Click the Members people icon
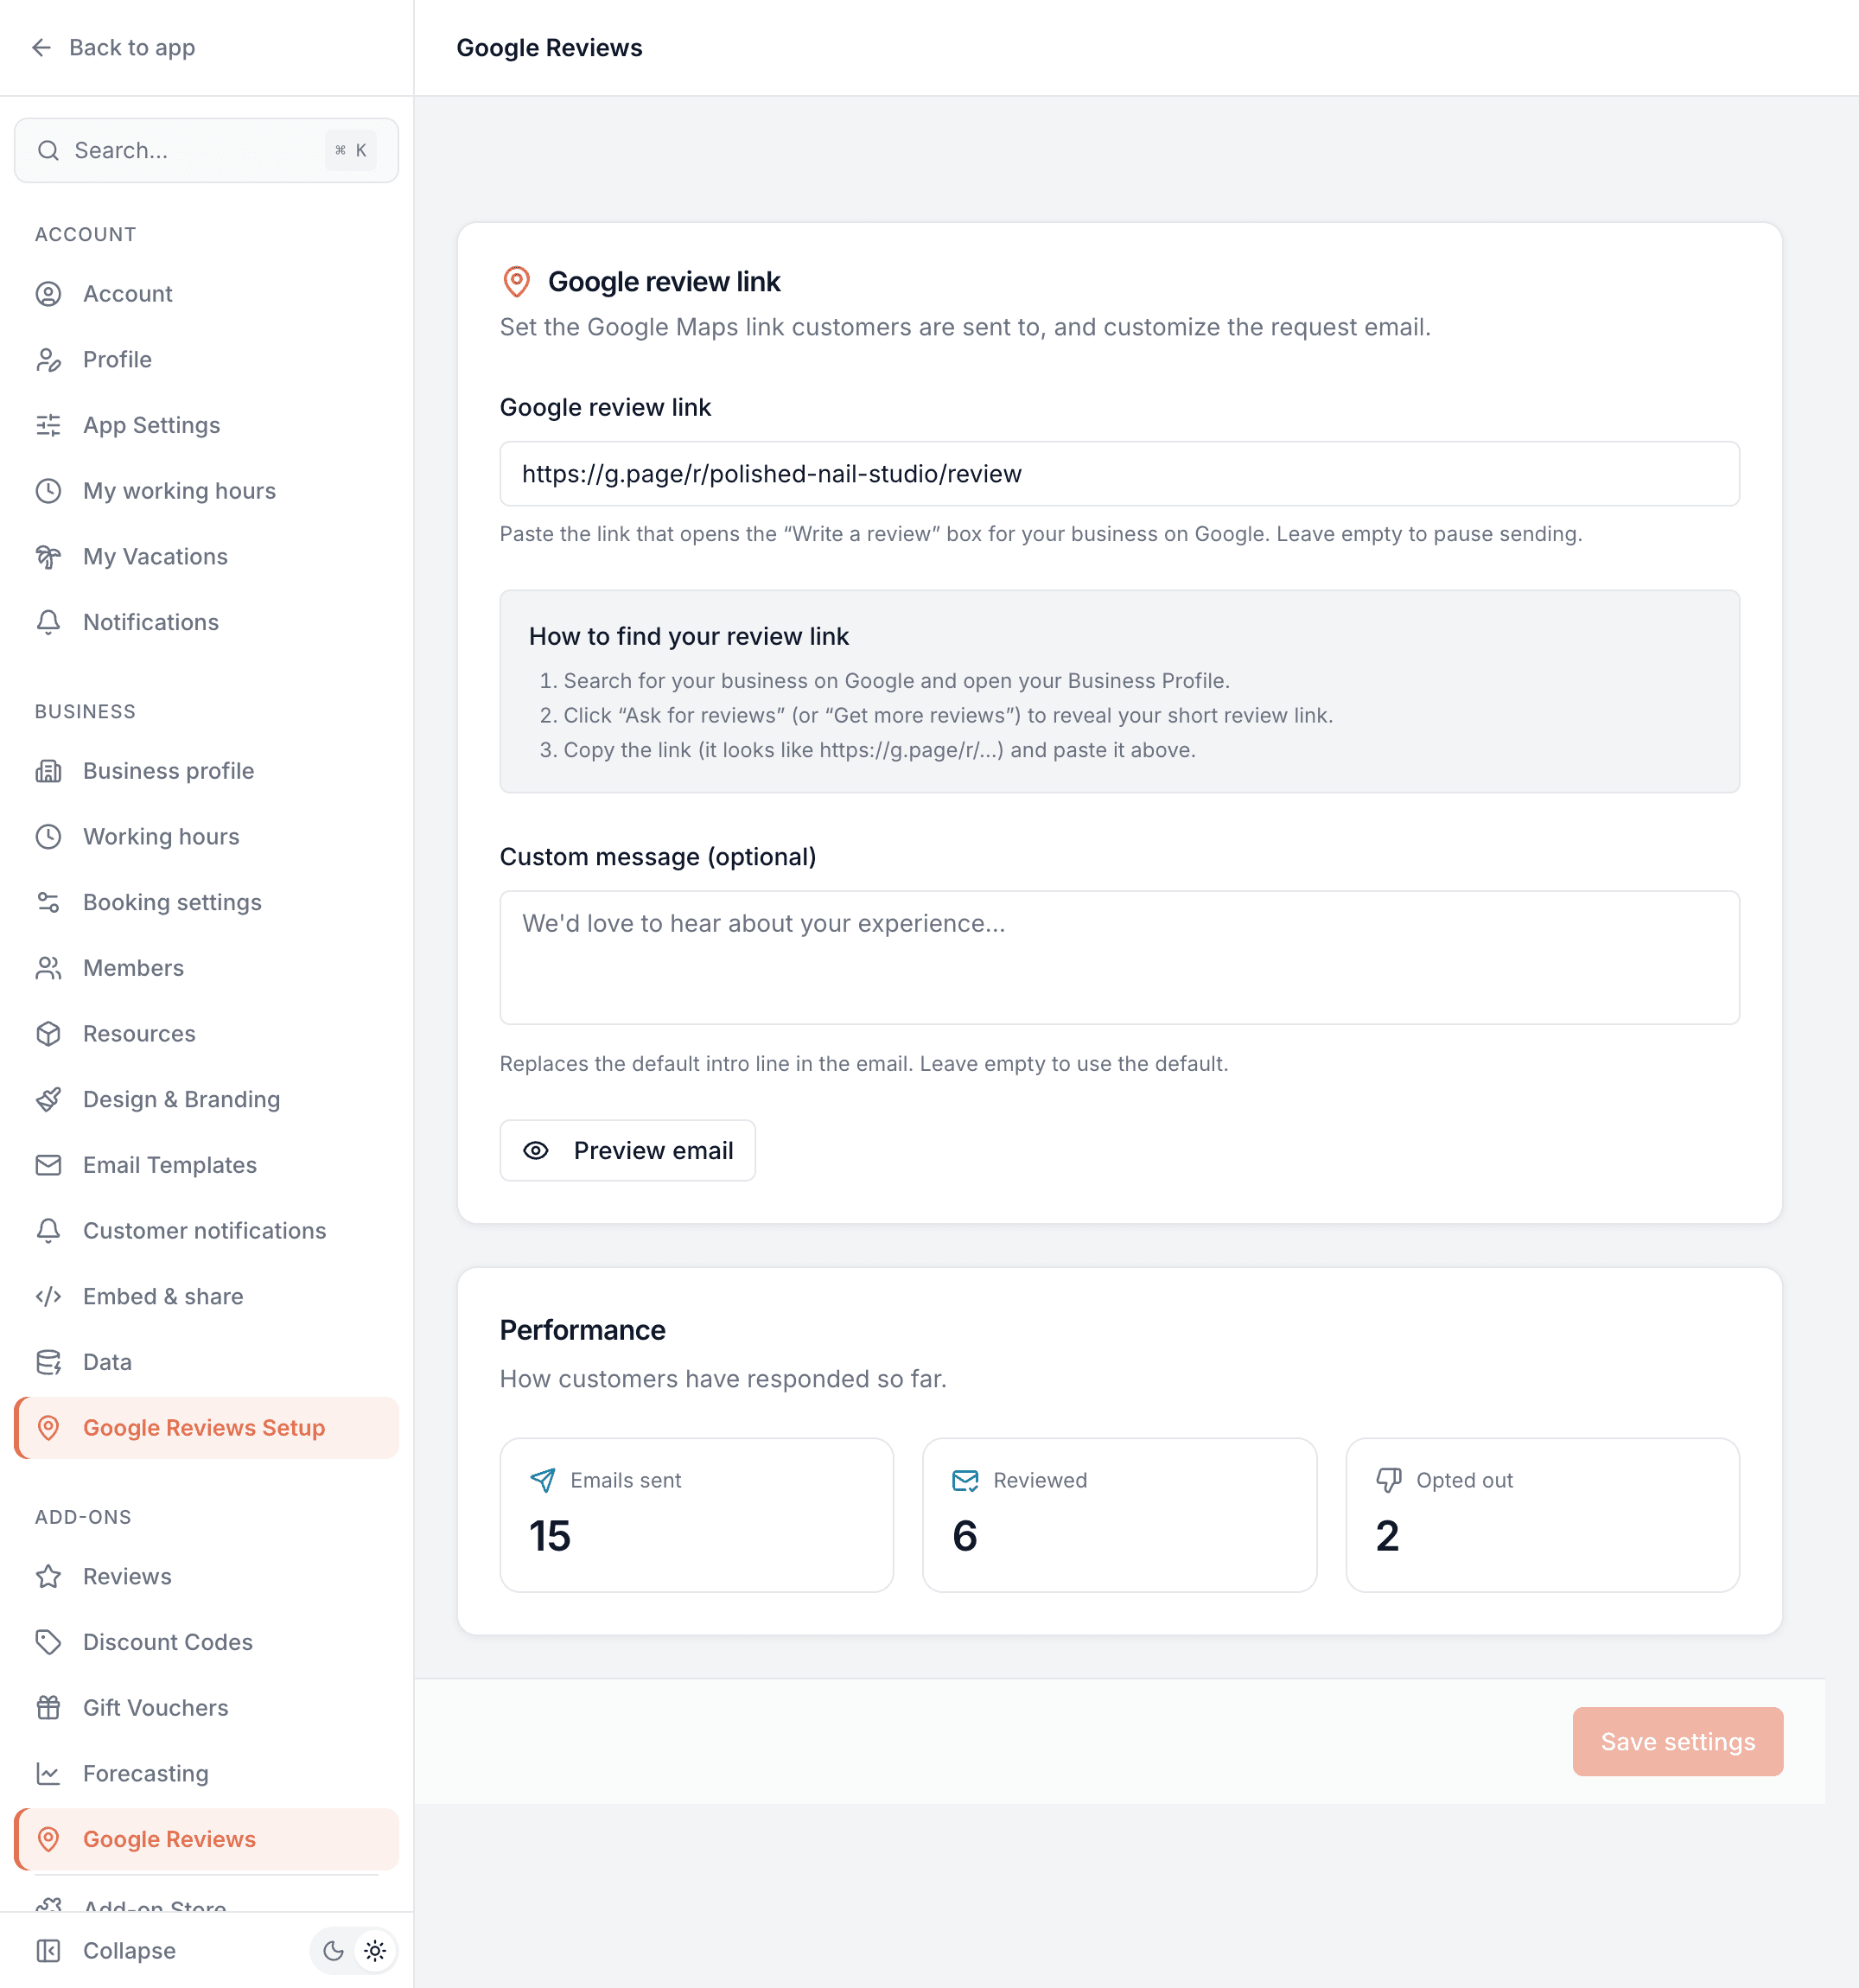Image resolution: width=1859 pixels, height=1988 pixels. tap(48, 968)
